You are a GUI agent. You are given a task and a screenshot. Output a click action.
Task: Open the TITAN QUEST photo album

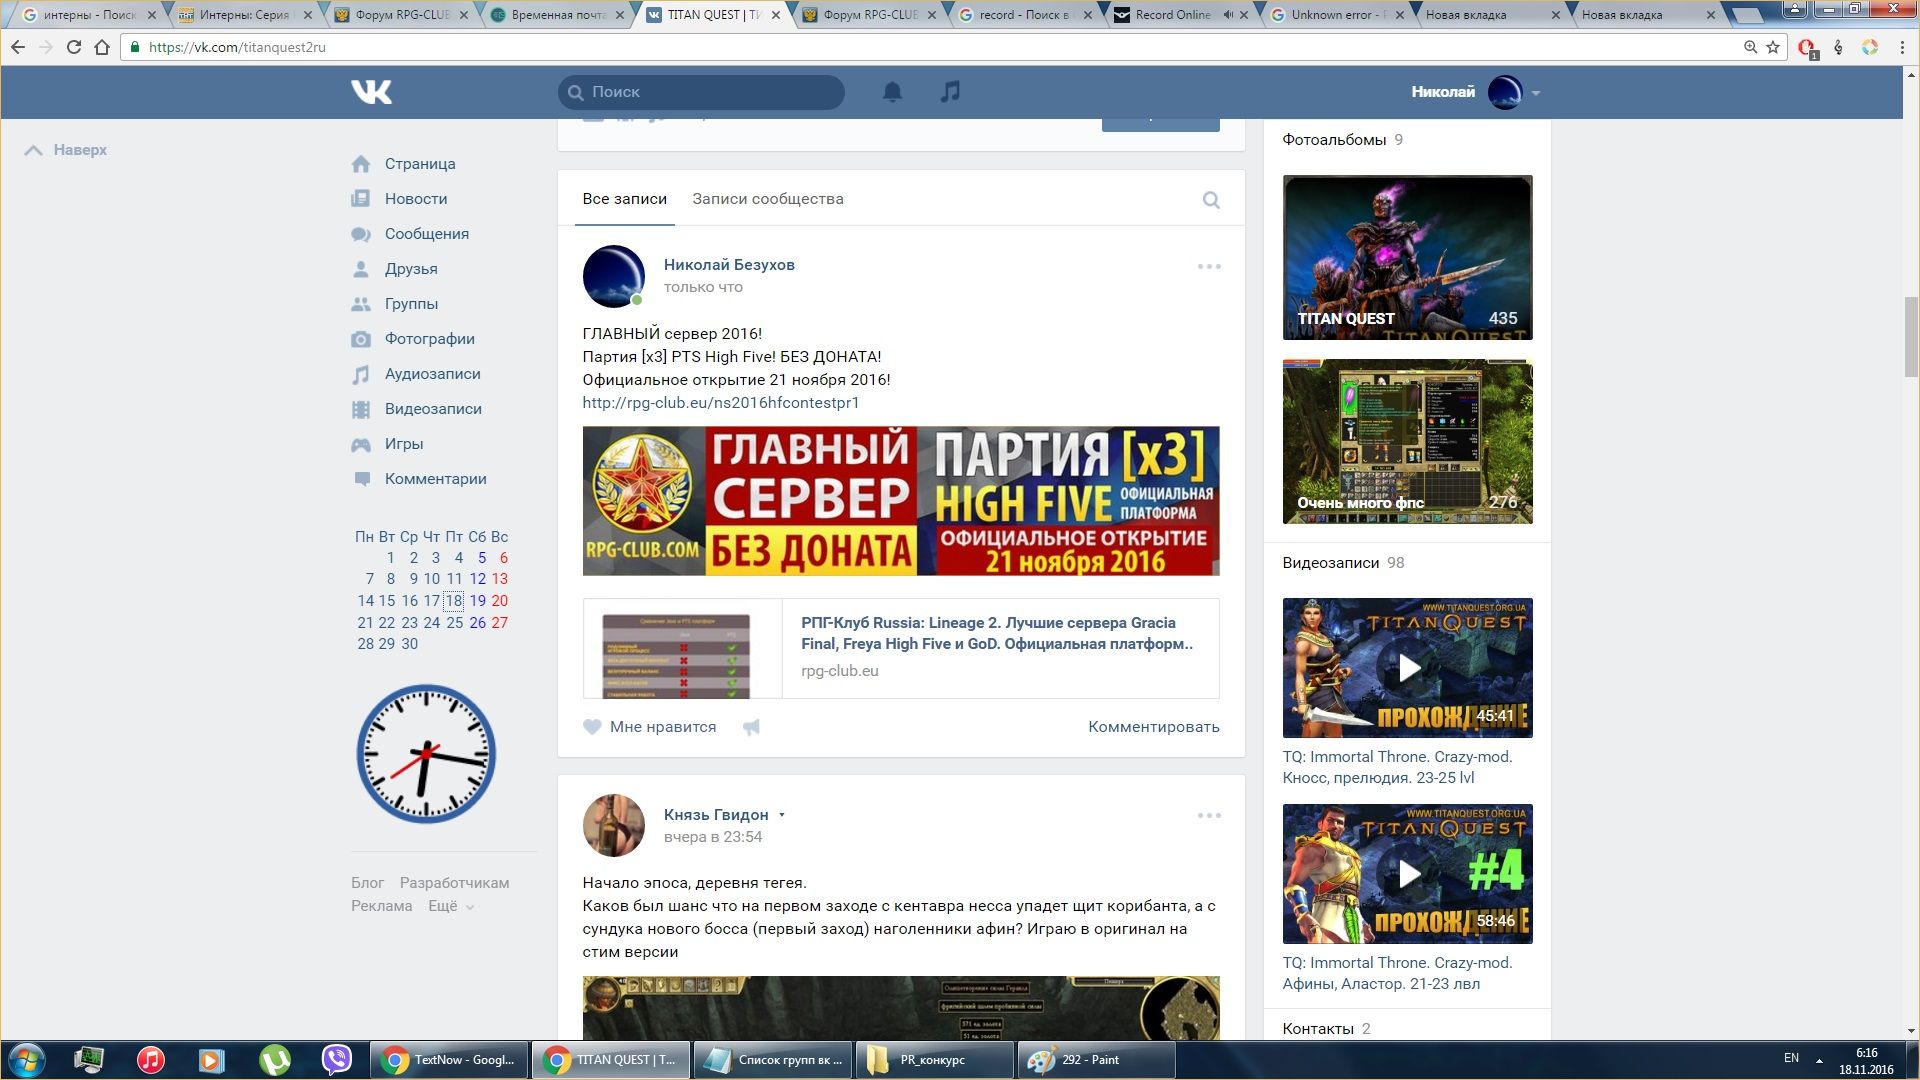[1407, 258]
